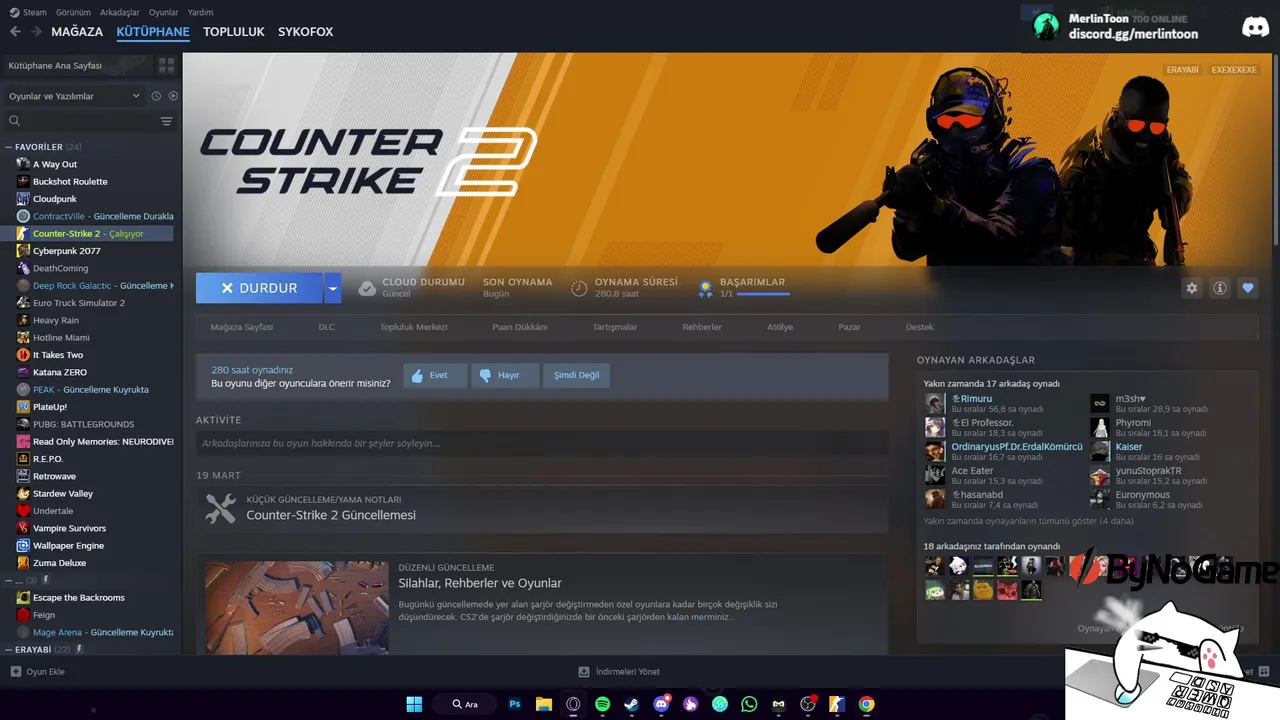Open Ace Eater's friend avatar
Screen dimensions: 1280x720
coord(935,475)
